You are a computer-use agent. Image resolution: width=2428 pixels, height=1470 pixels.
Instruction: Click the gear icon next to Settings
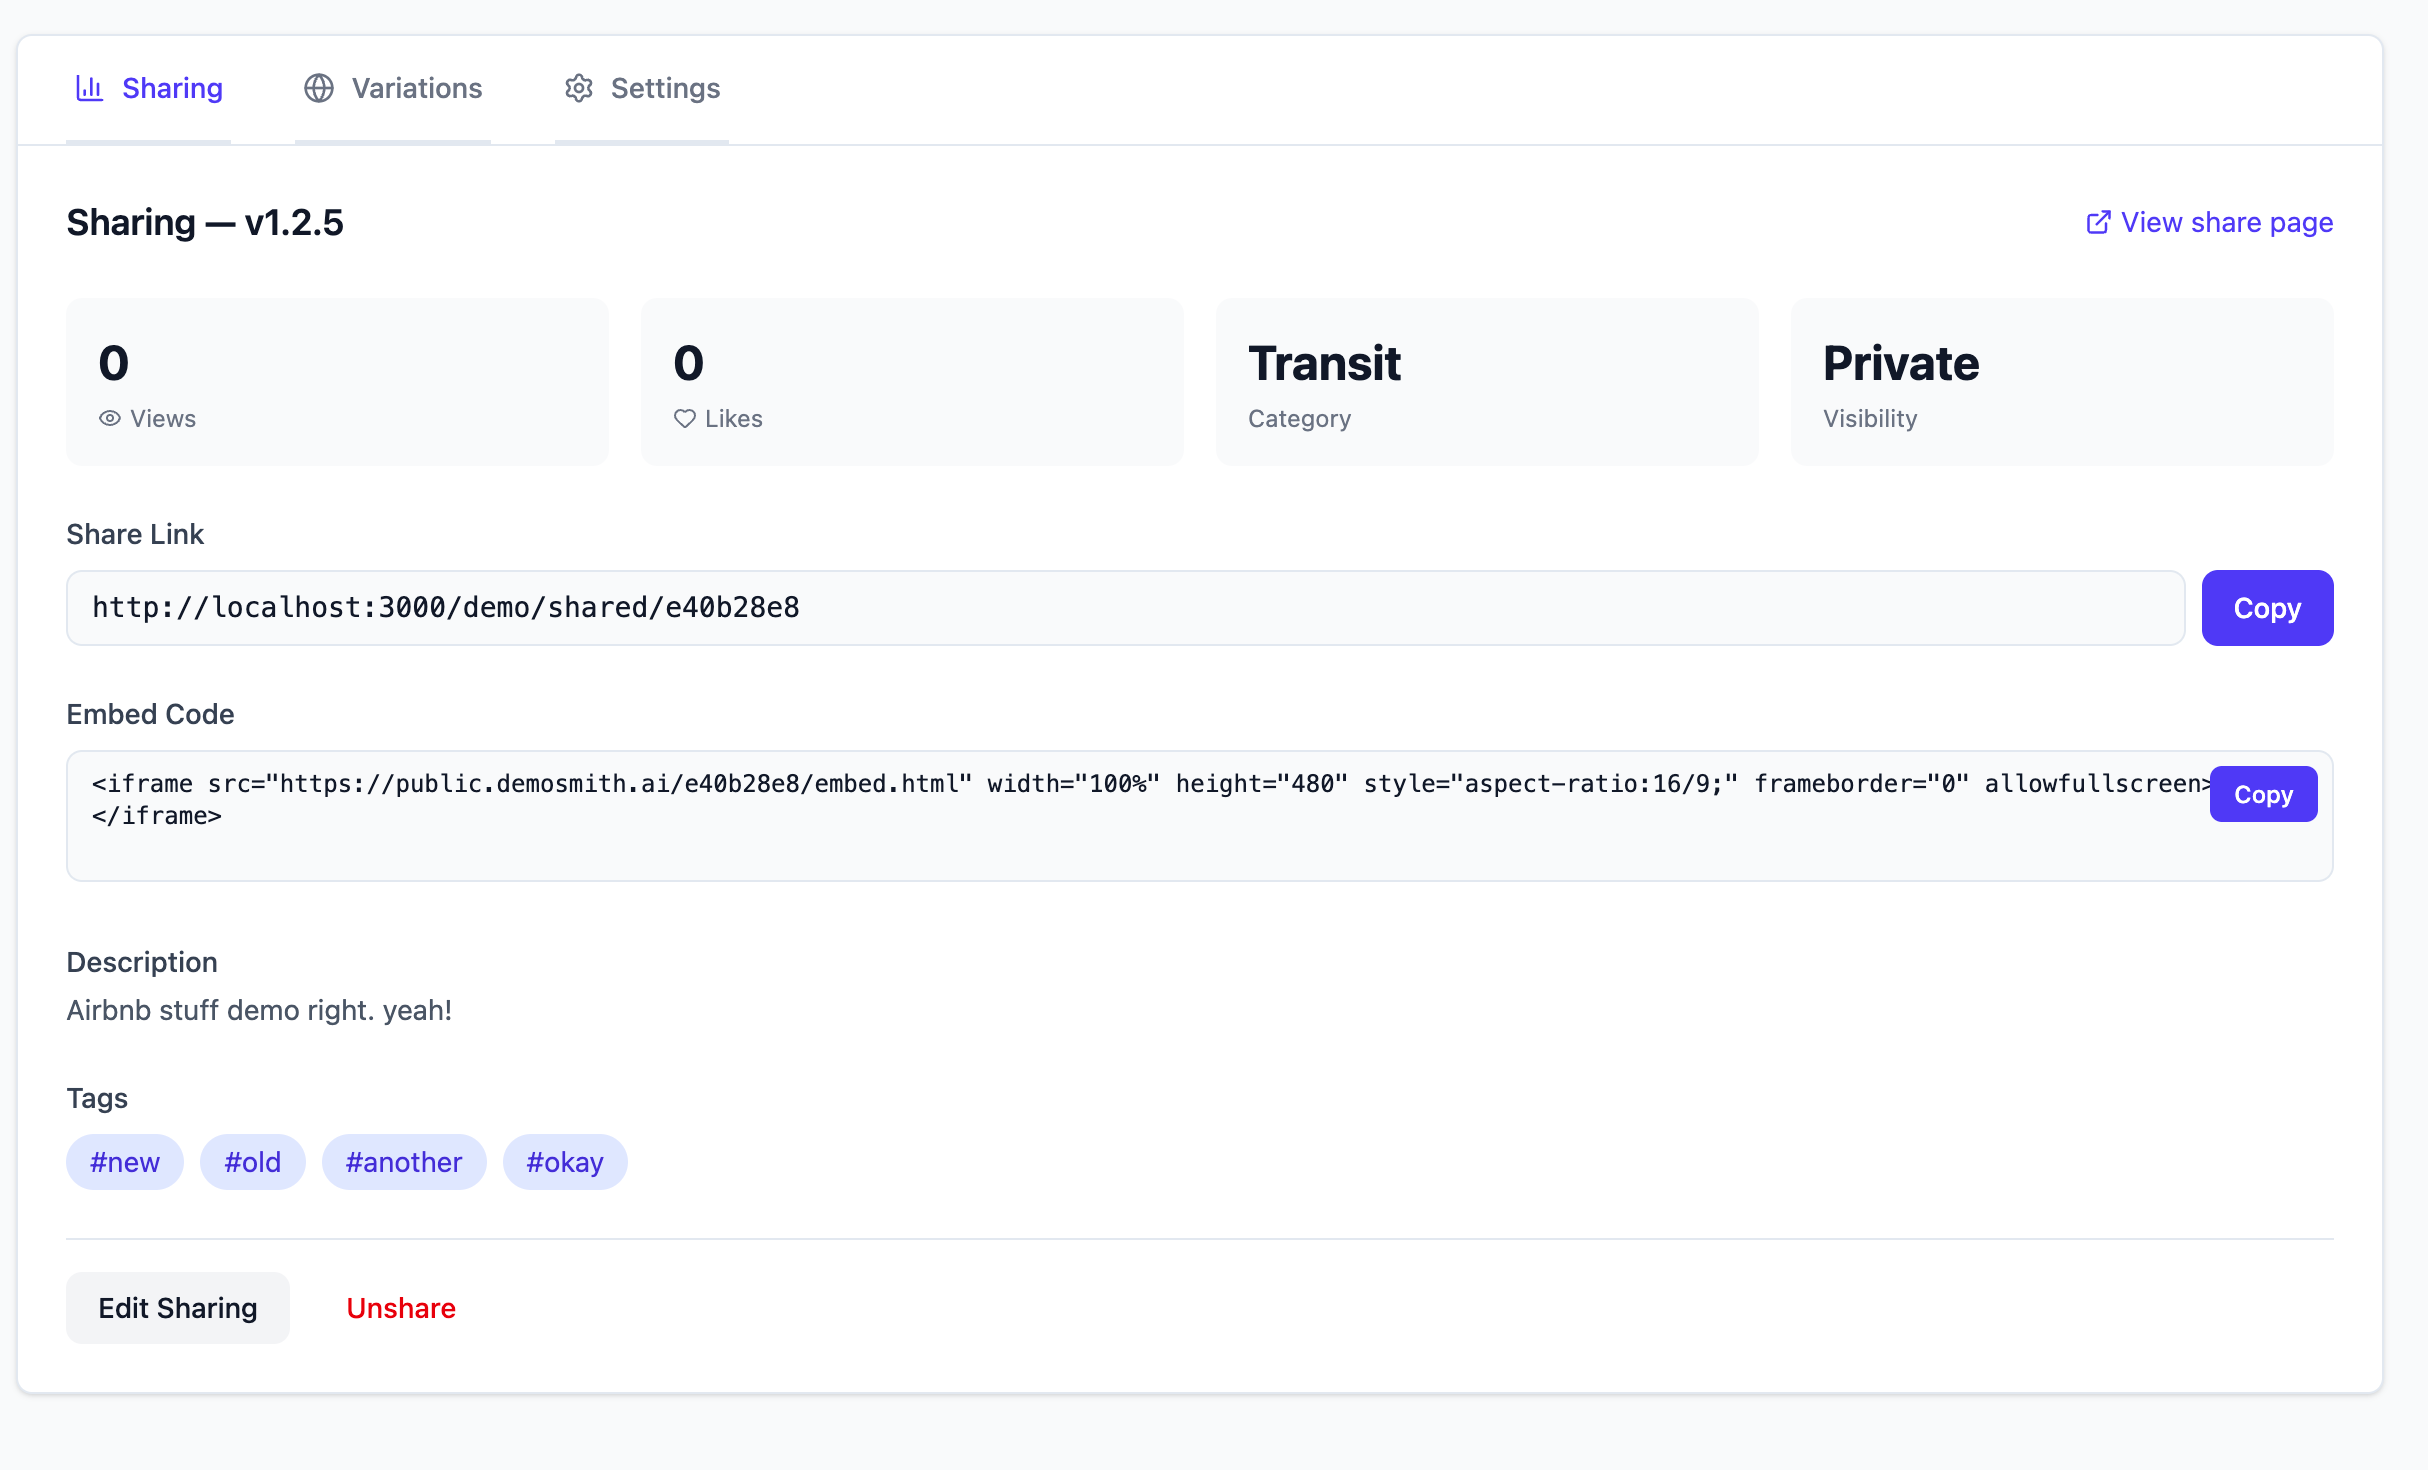point(580,88)
